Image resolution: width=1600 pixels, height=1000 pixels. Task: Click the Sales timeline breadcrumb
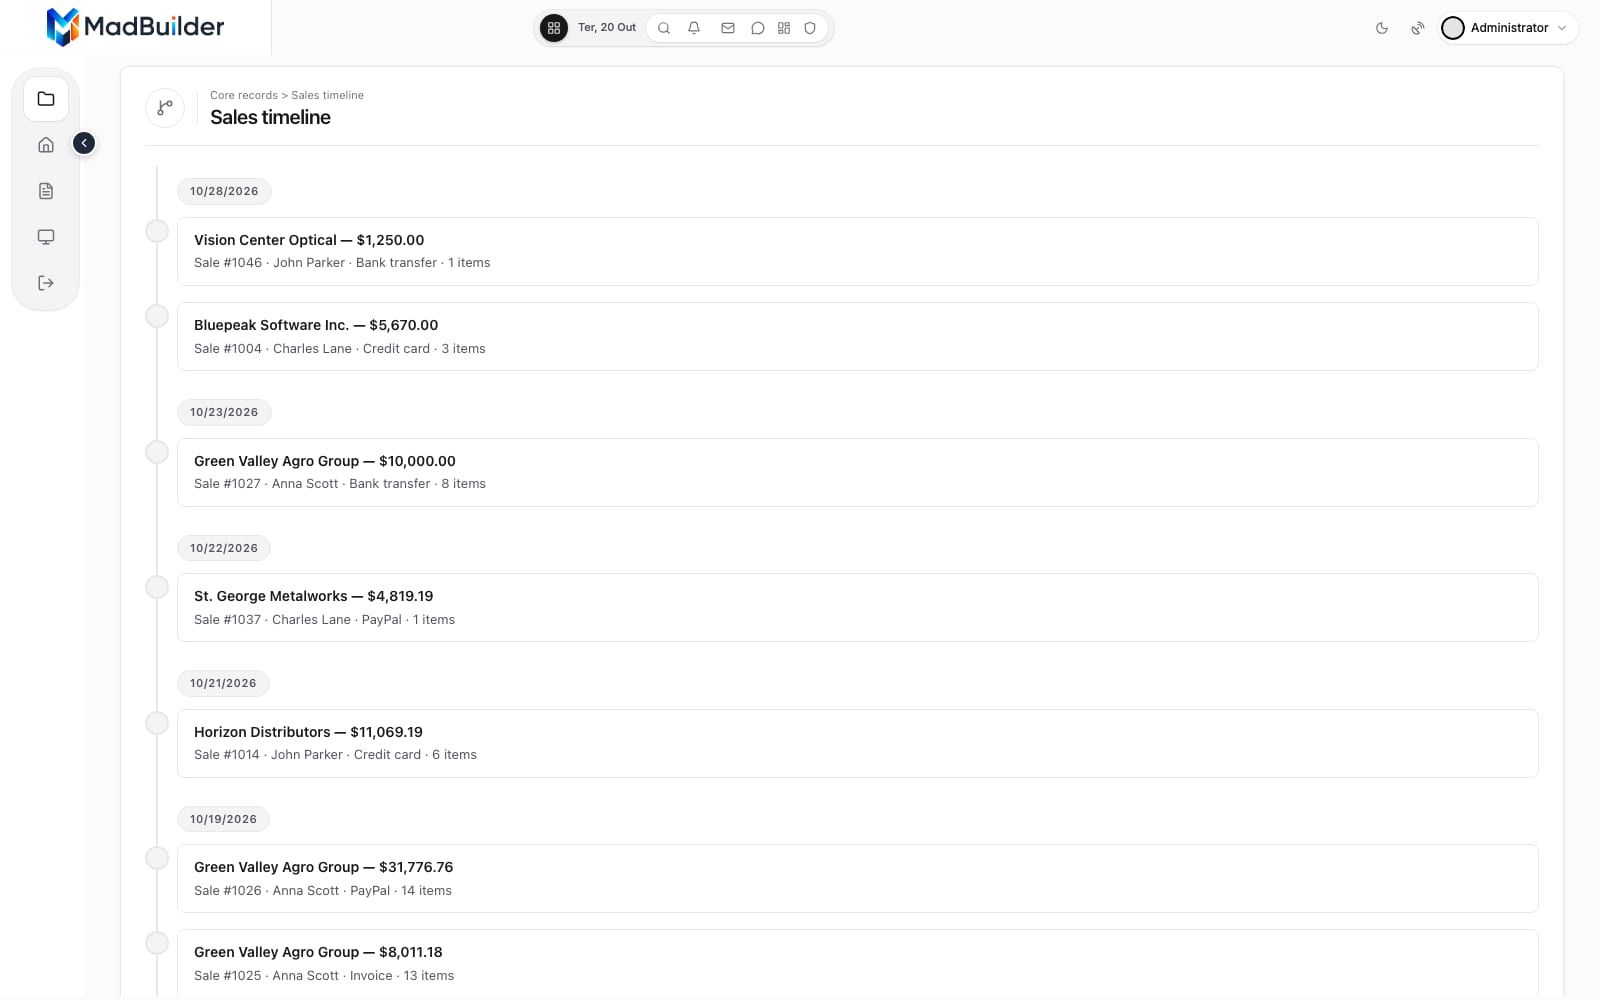(327, 95)
